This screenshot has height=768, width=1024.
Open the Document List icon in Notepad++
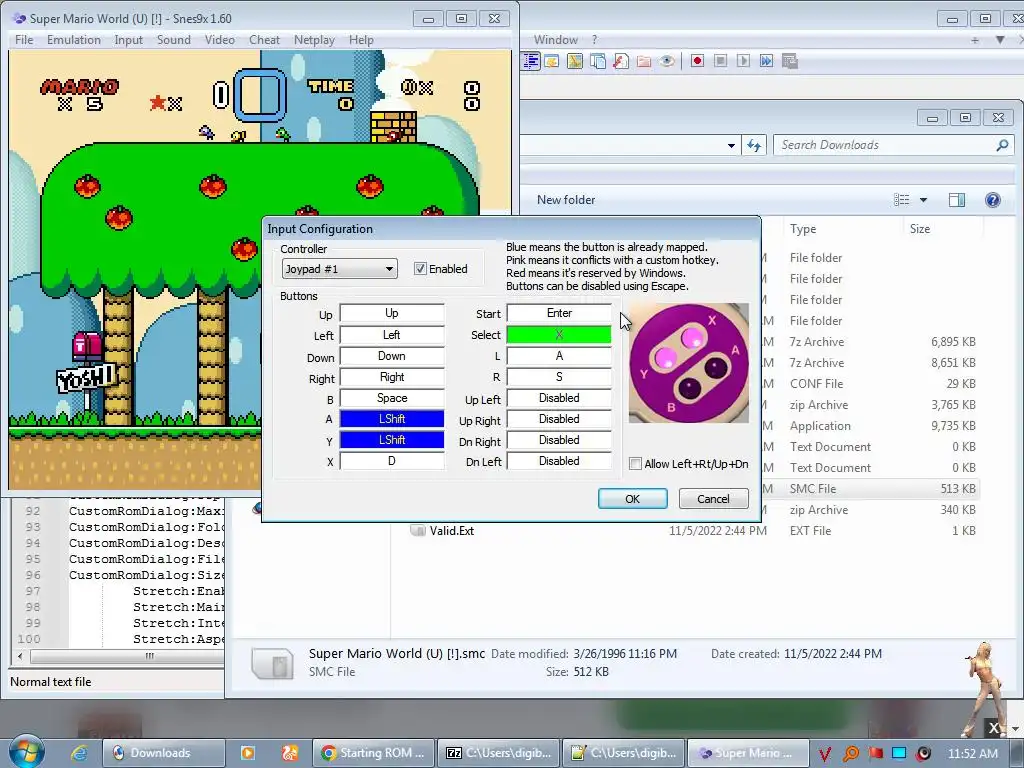coord(598,61)
